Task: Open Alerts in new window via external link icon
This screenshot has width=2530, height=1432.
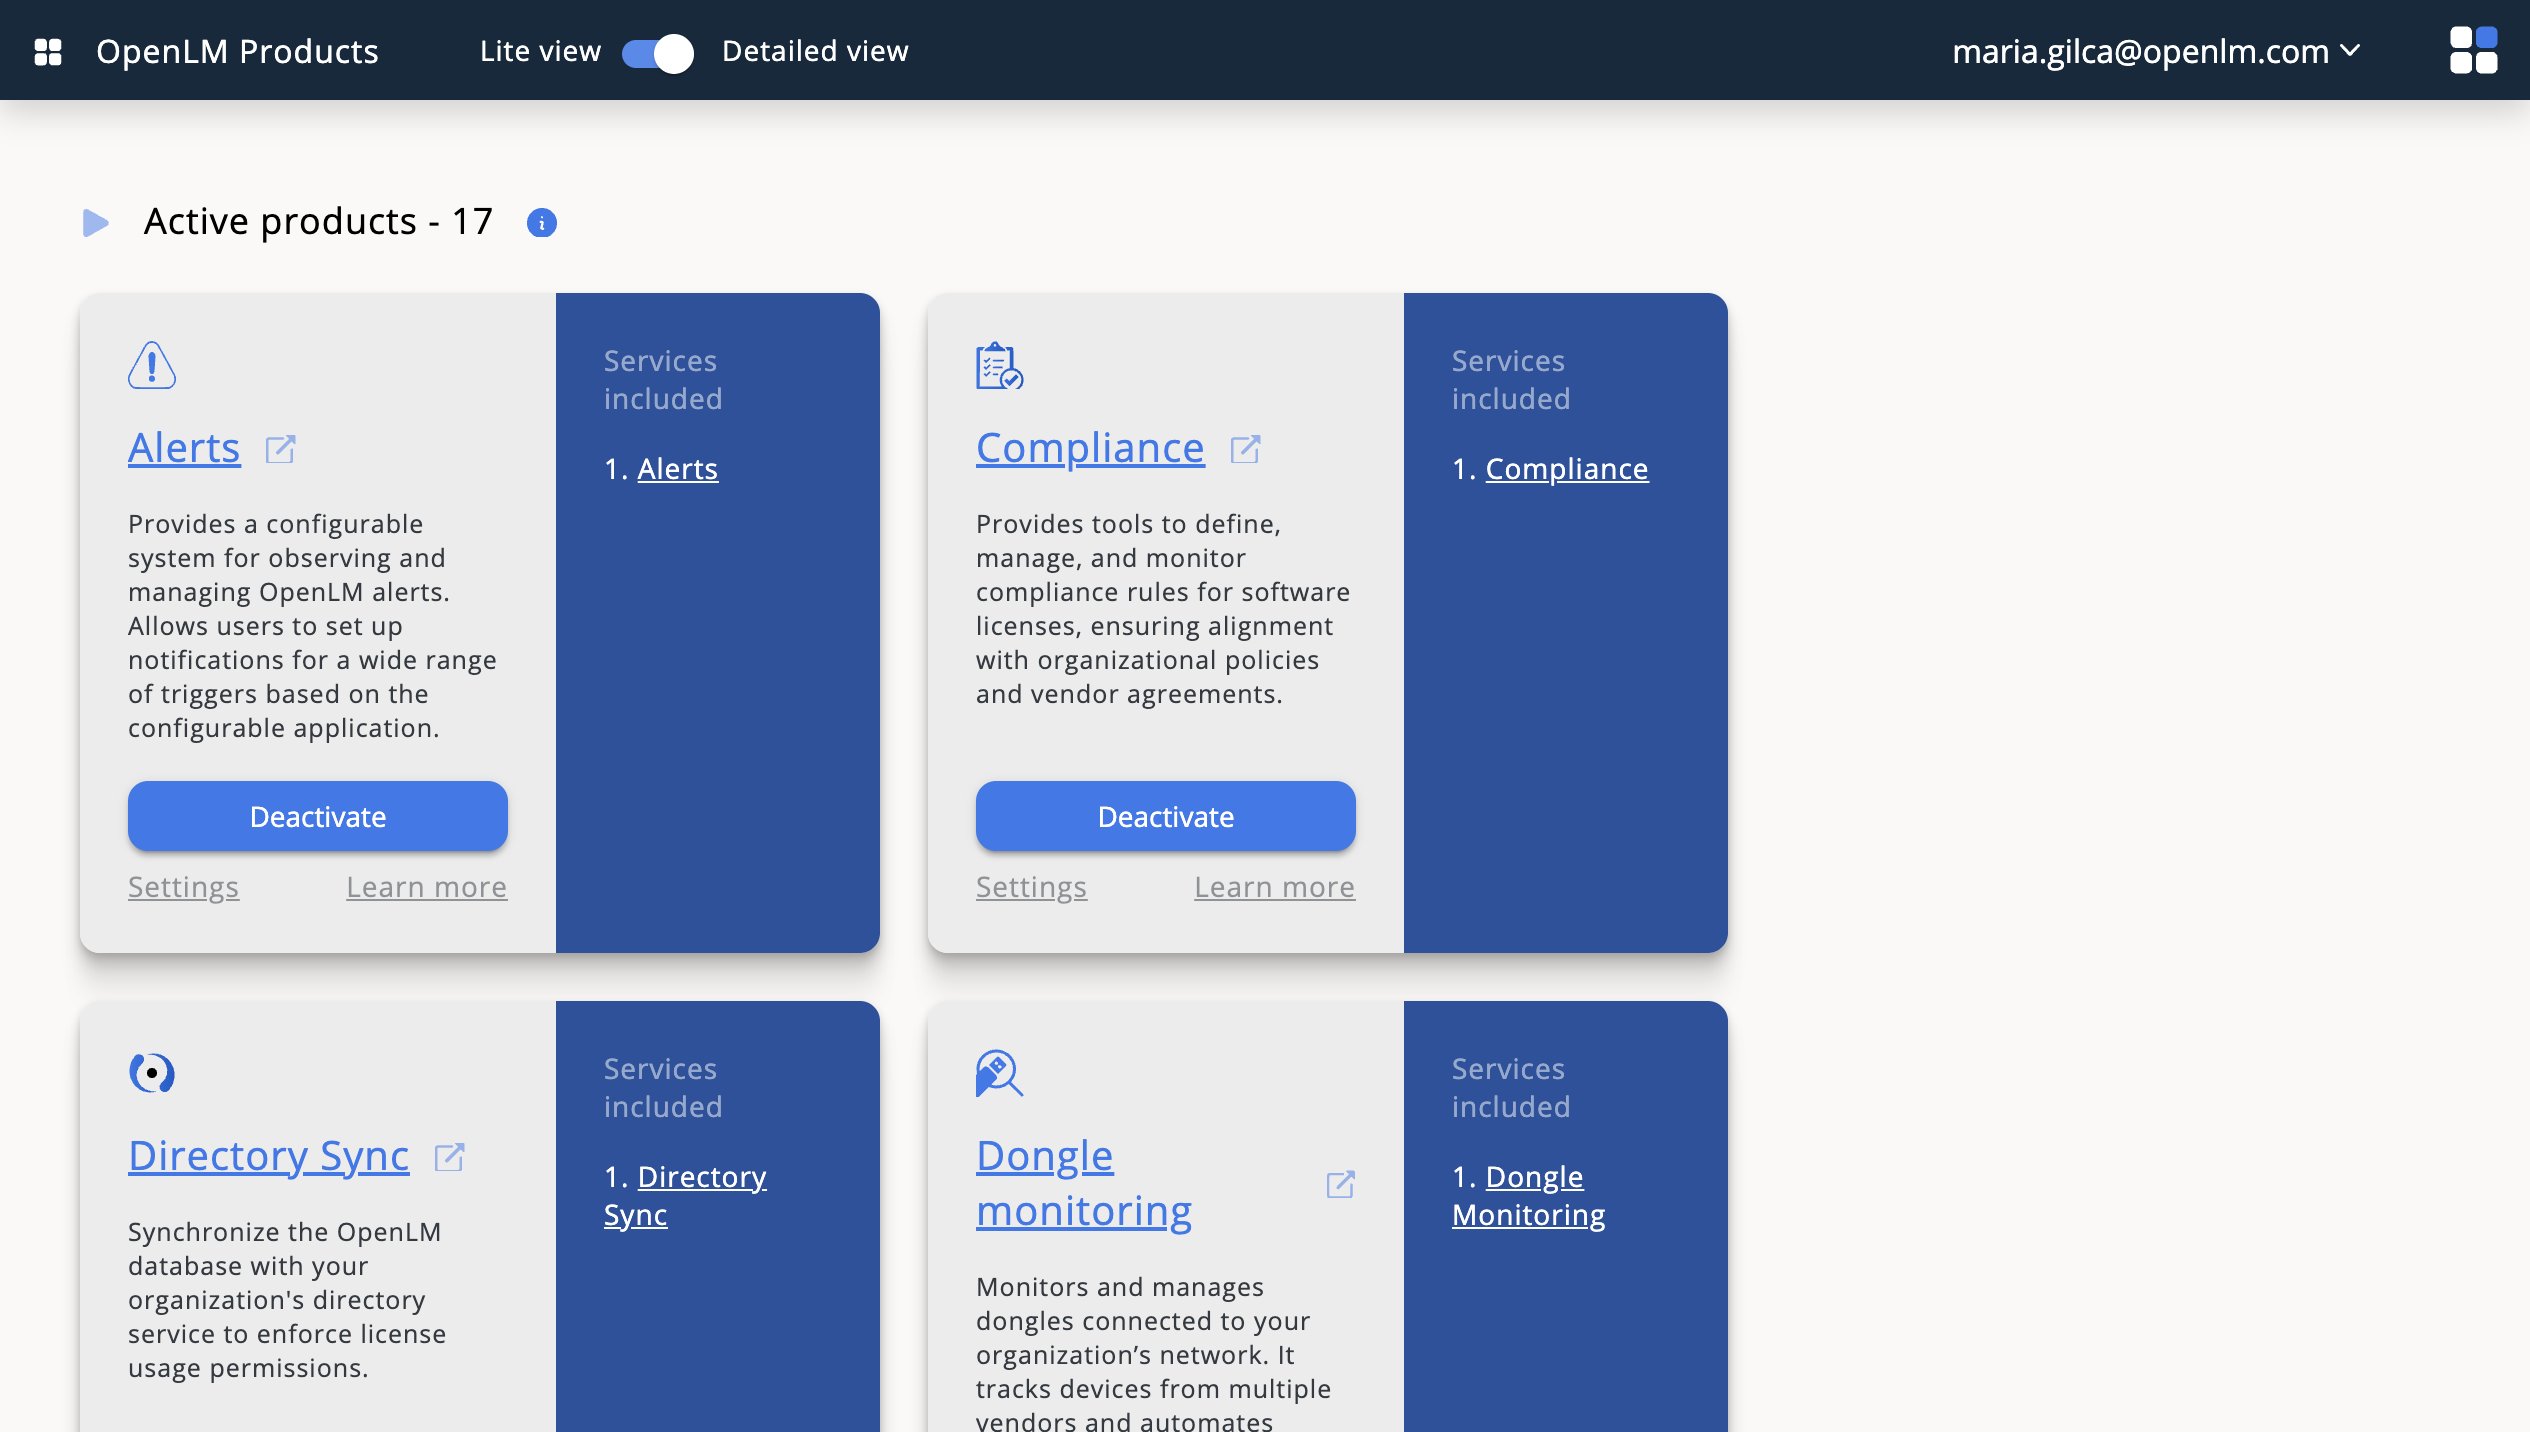Action: 280,449
